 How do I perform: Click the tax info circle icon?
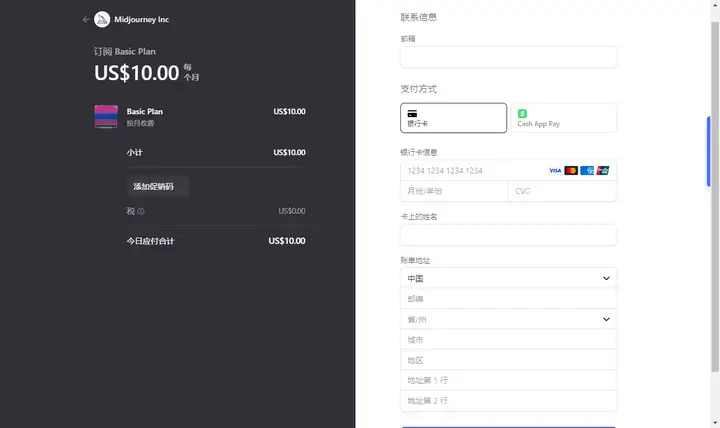(x=141, y=211)
